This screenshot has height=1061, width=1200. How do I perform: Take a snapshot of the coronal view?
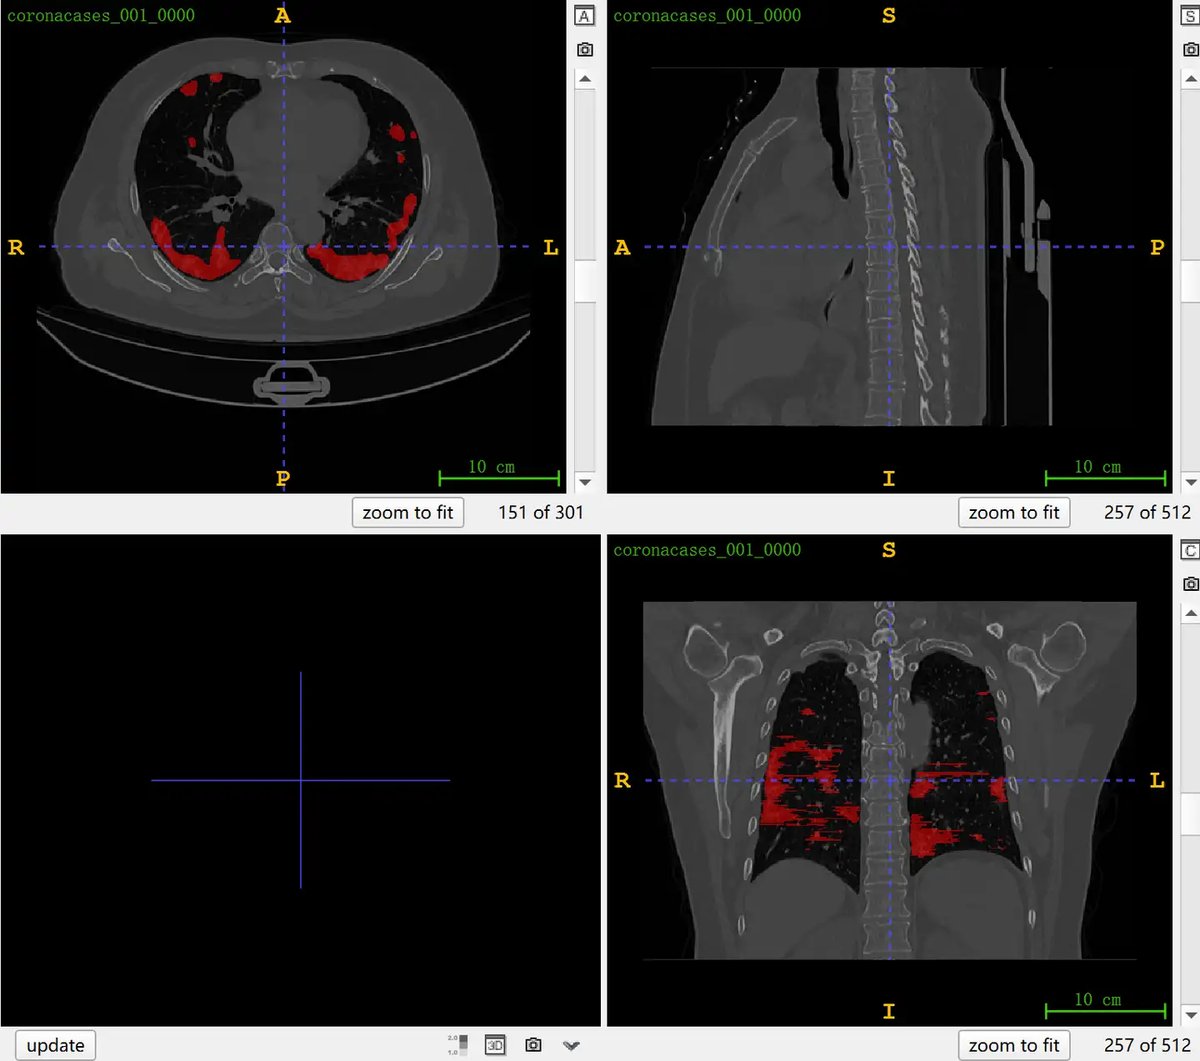pyautogui.click(x=1190, y=583)
